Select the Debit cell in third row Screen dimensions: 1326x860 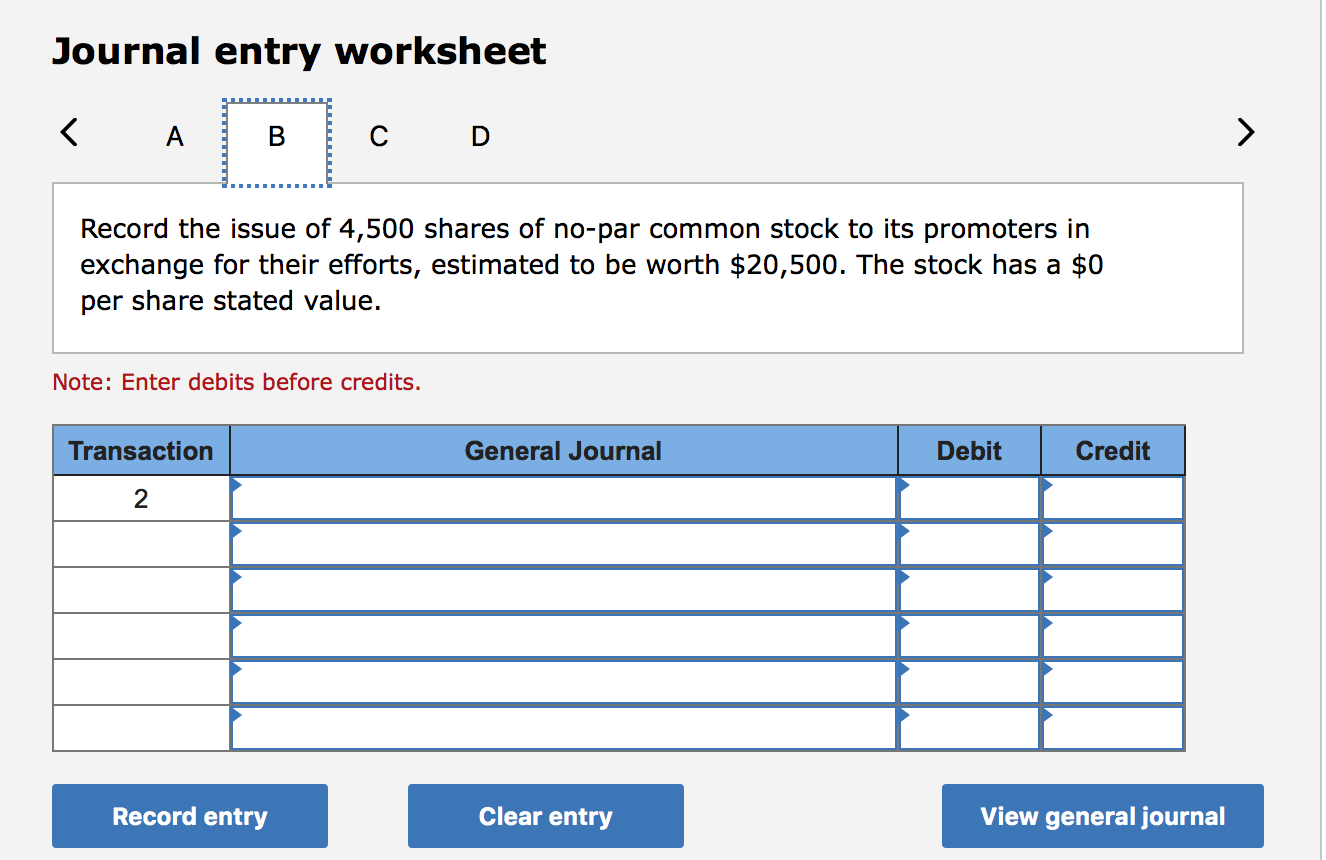(969, 590)
